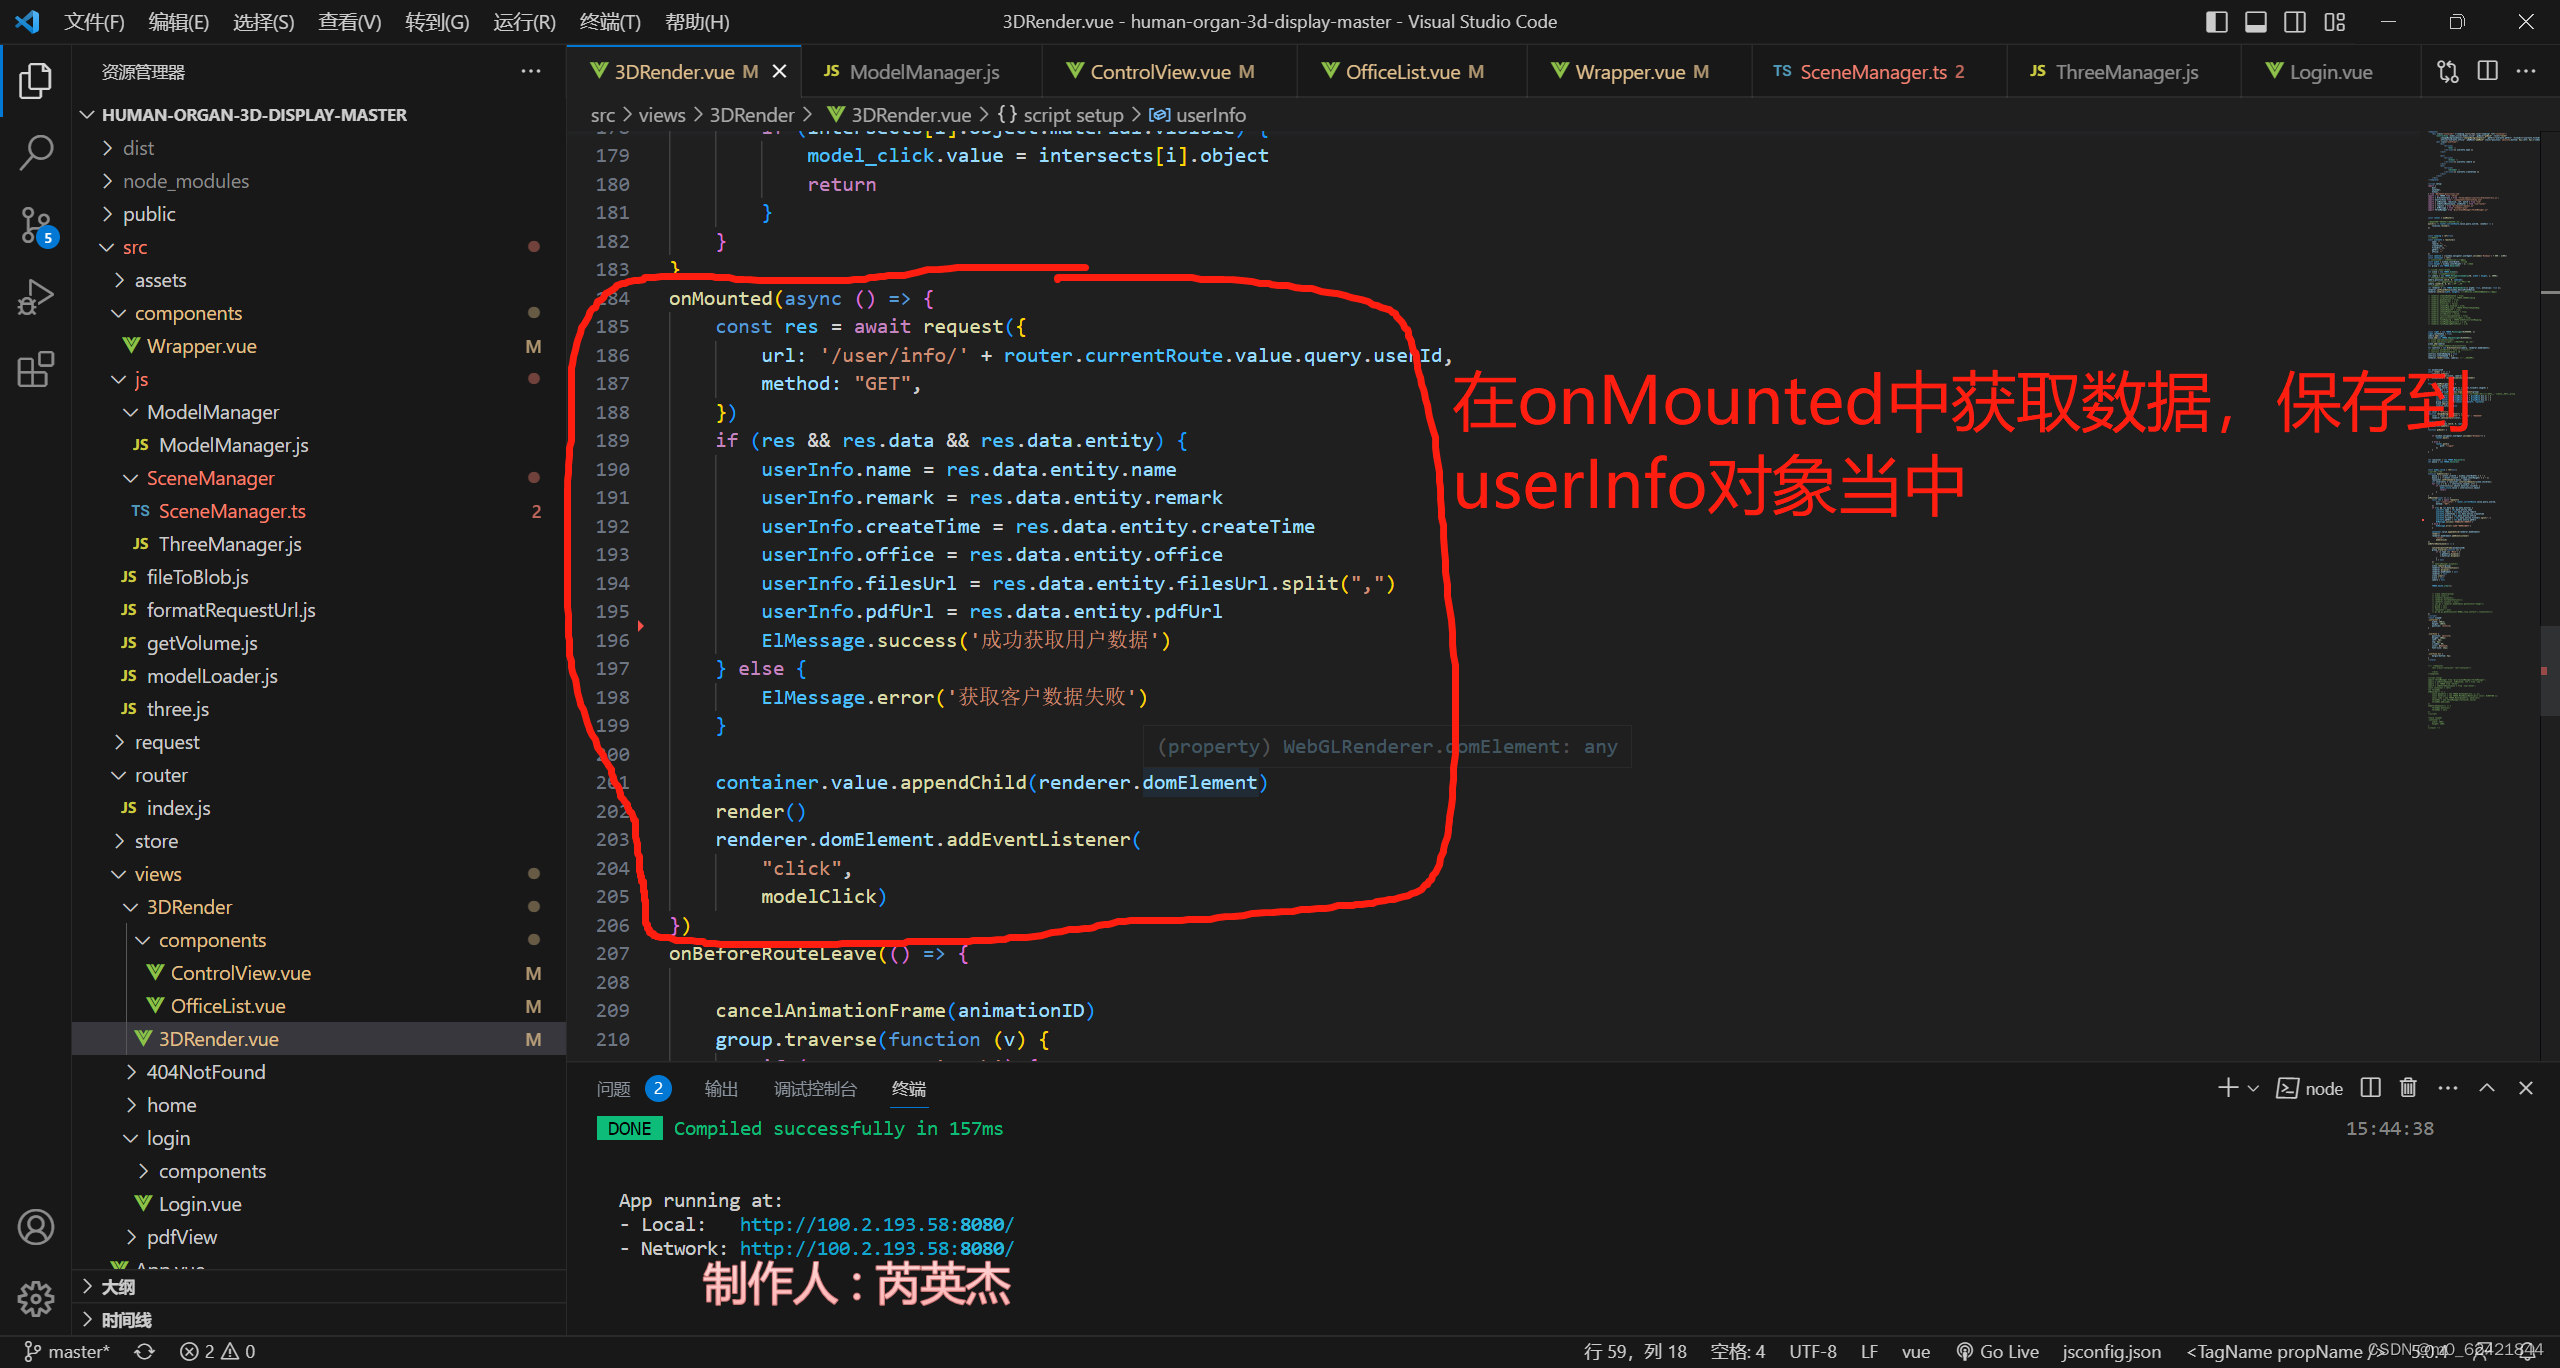Image resolution: width=2560 pixels, height=1368 pixels.
Task: Open the 帮助 menu
Action: (x=696, y=21)
